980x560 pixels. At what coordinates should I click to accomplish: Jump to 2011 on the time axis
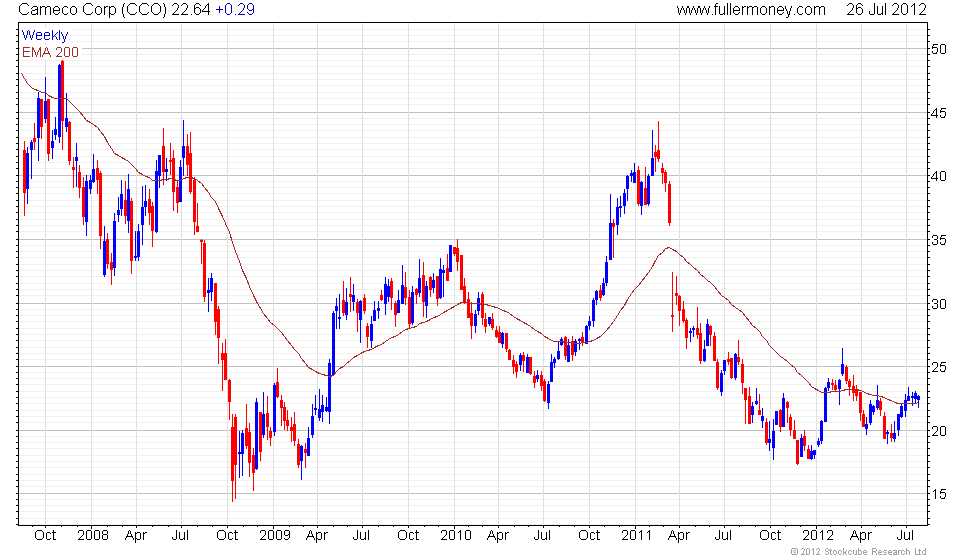pyautogui.click(x=637, y=535)
